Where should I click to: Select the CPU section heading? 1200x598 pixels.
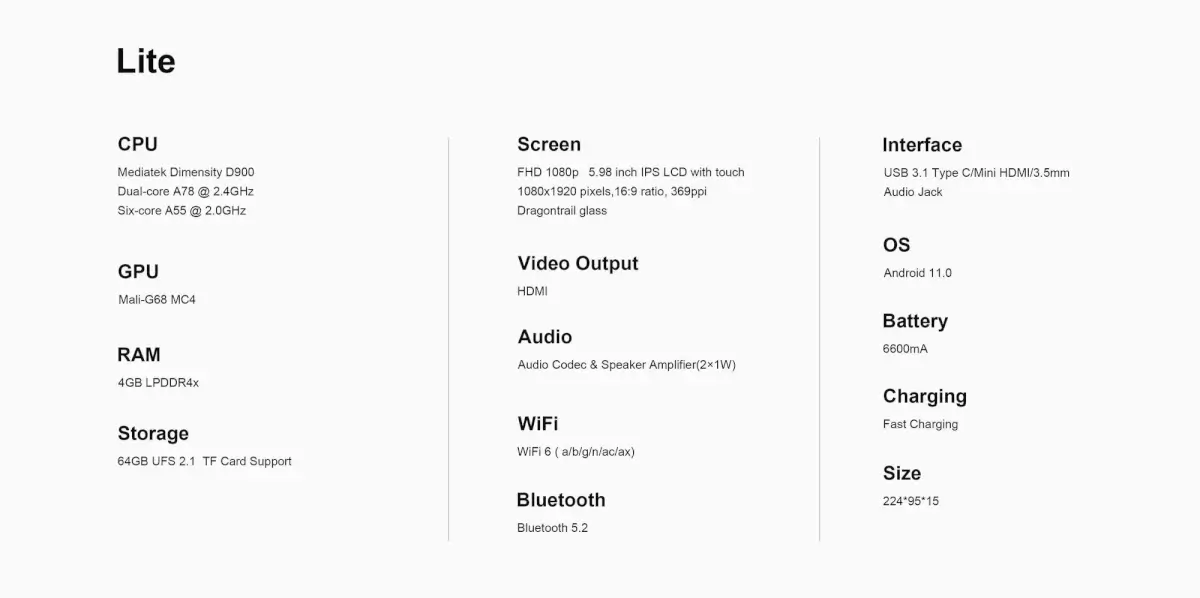point(138,144)
